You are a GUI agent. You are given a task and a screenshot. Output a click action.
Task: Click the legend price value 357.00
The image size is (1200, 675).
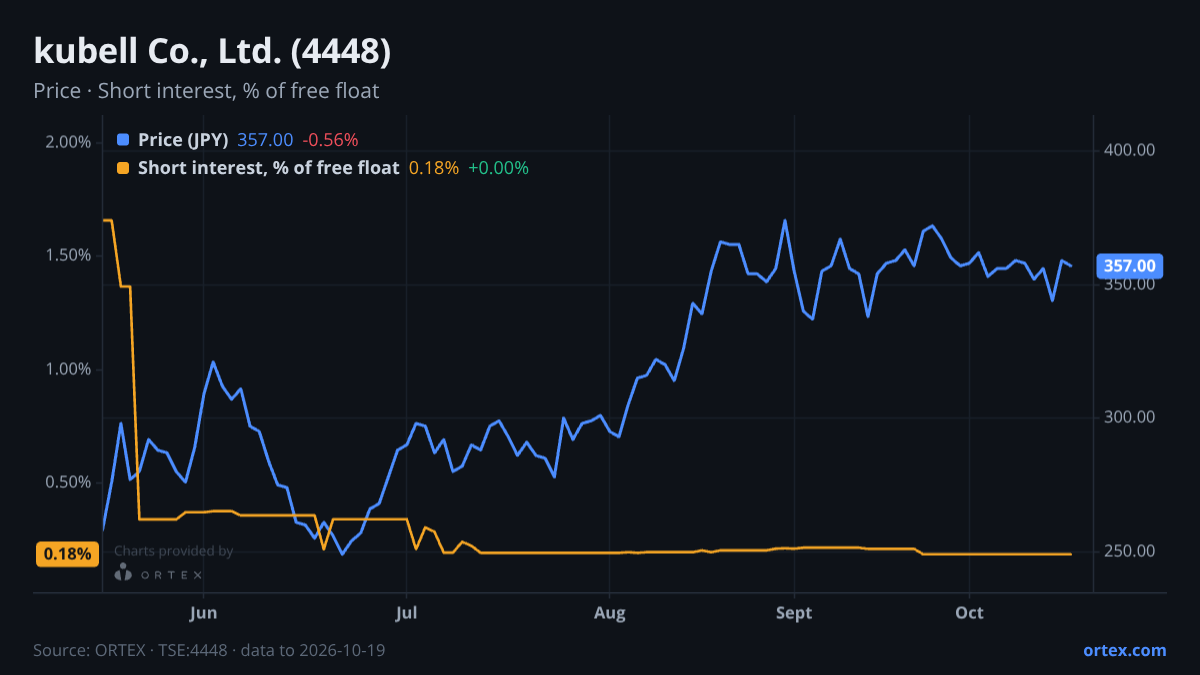click(265, 140)
